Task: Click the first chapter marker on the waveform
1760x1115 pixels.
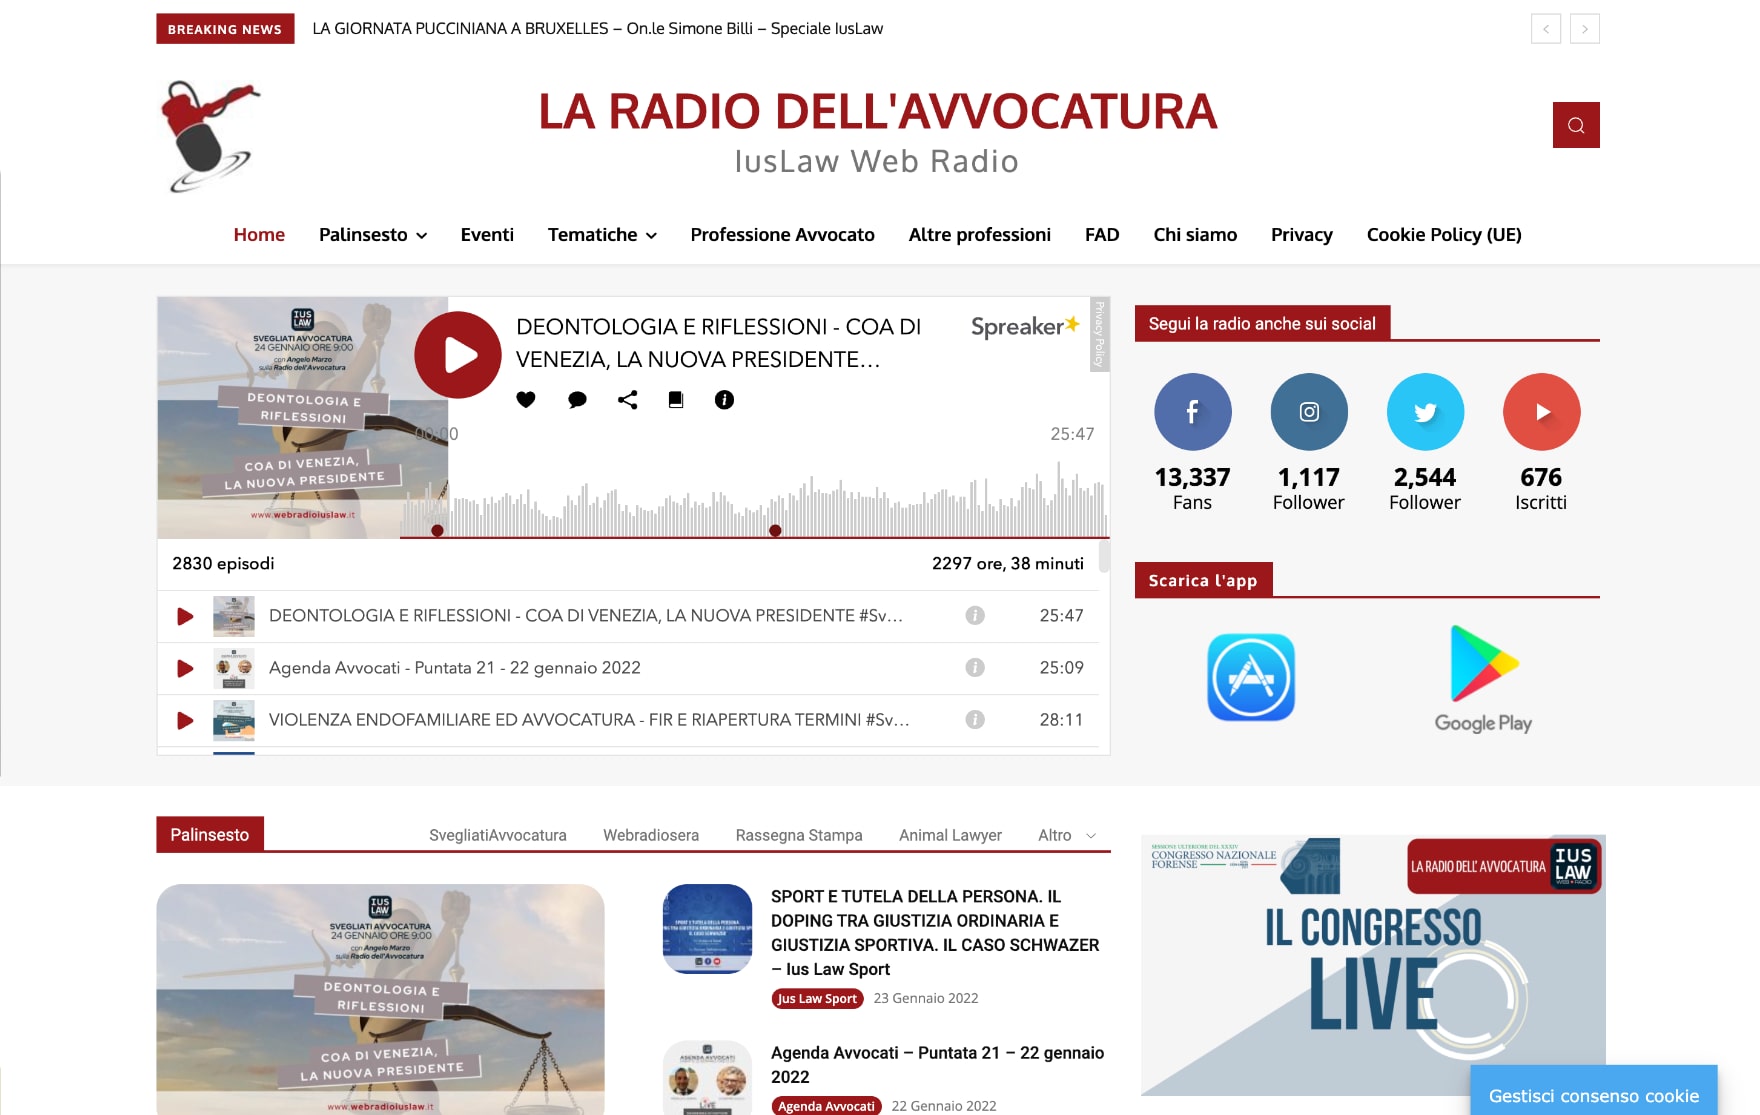Action: coord(437,531)
